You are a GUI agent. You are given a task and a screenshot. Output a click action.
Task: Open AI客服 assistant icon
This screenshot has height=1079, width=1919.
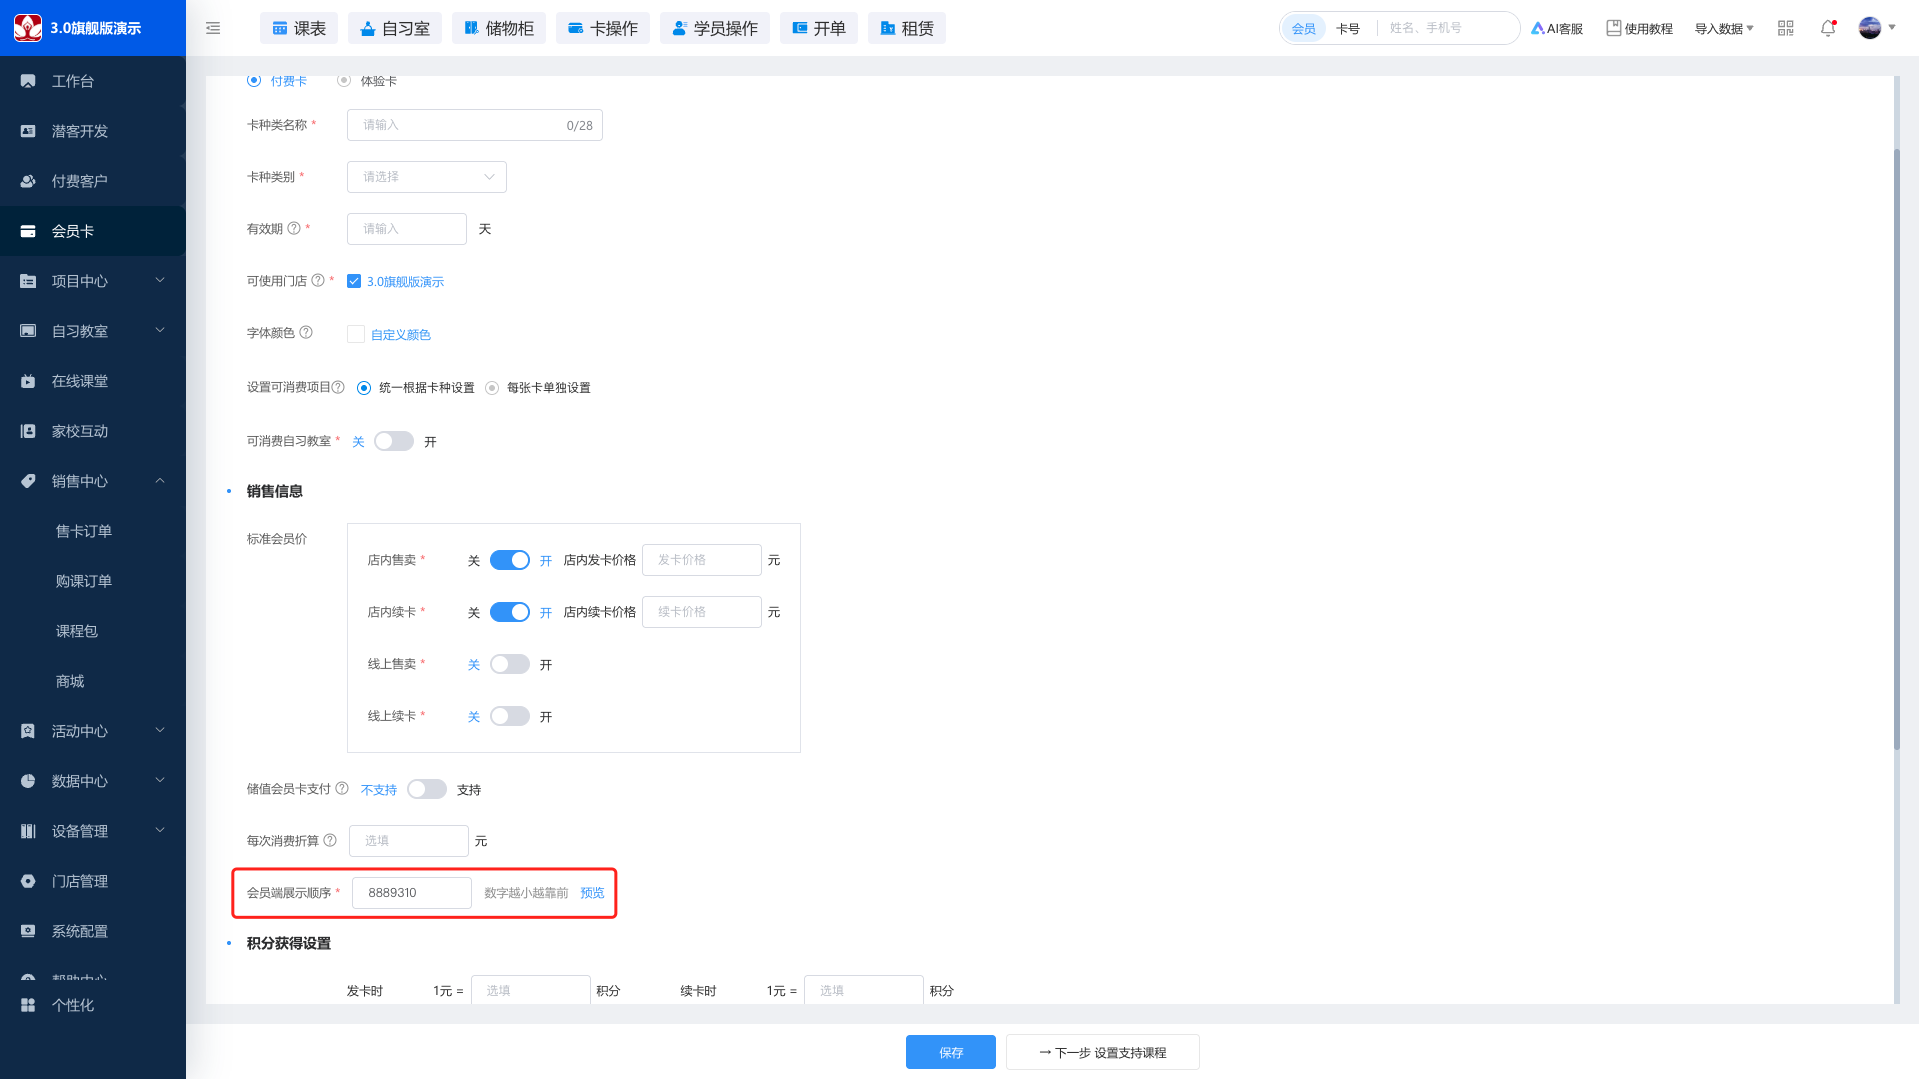click(x=1537, y=28)
